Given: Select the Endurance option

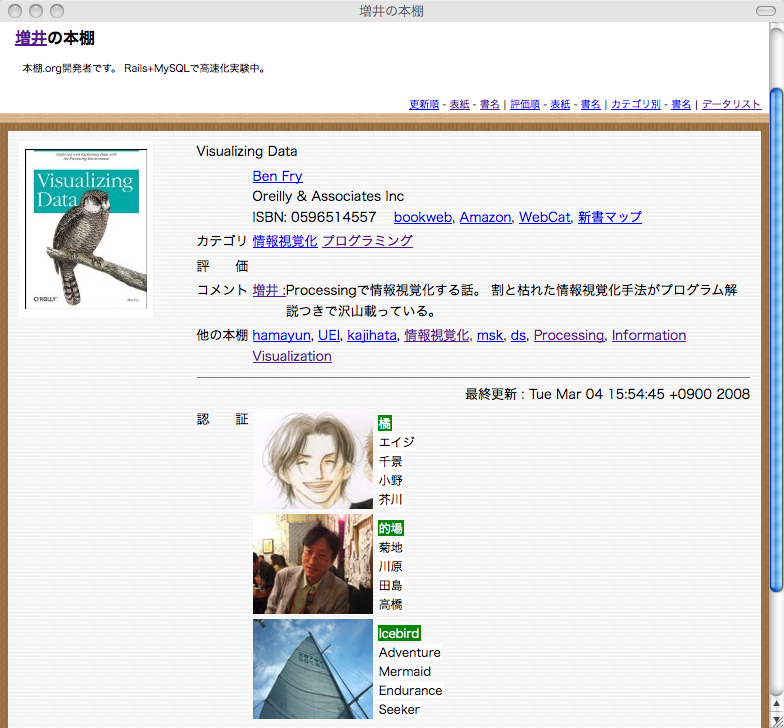Looking at the screenshot, I should (x=410, y=690).
